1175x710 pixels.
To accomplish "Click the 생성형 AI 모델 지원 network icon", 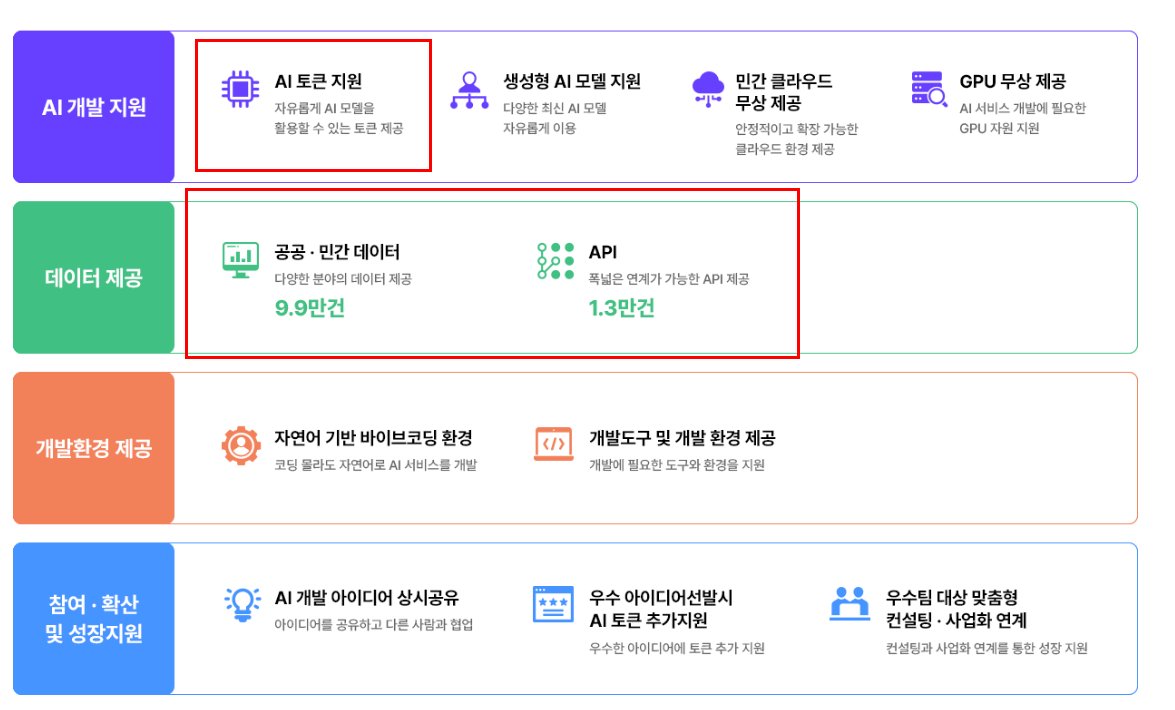I will pyautogui.click(x=469, y=90).
